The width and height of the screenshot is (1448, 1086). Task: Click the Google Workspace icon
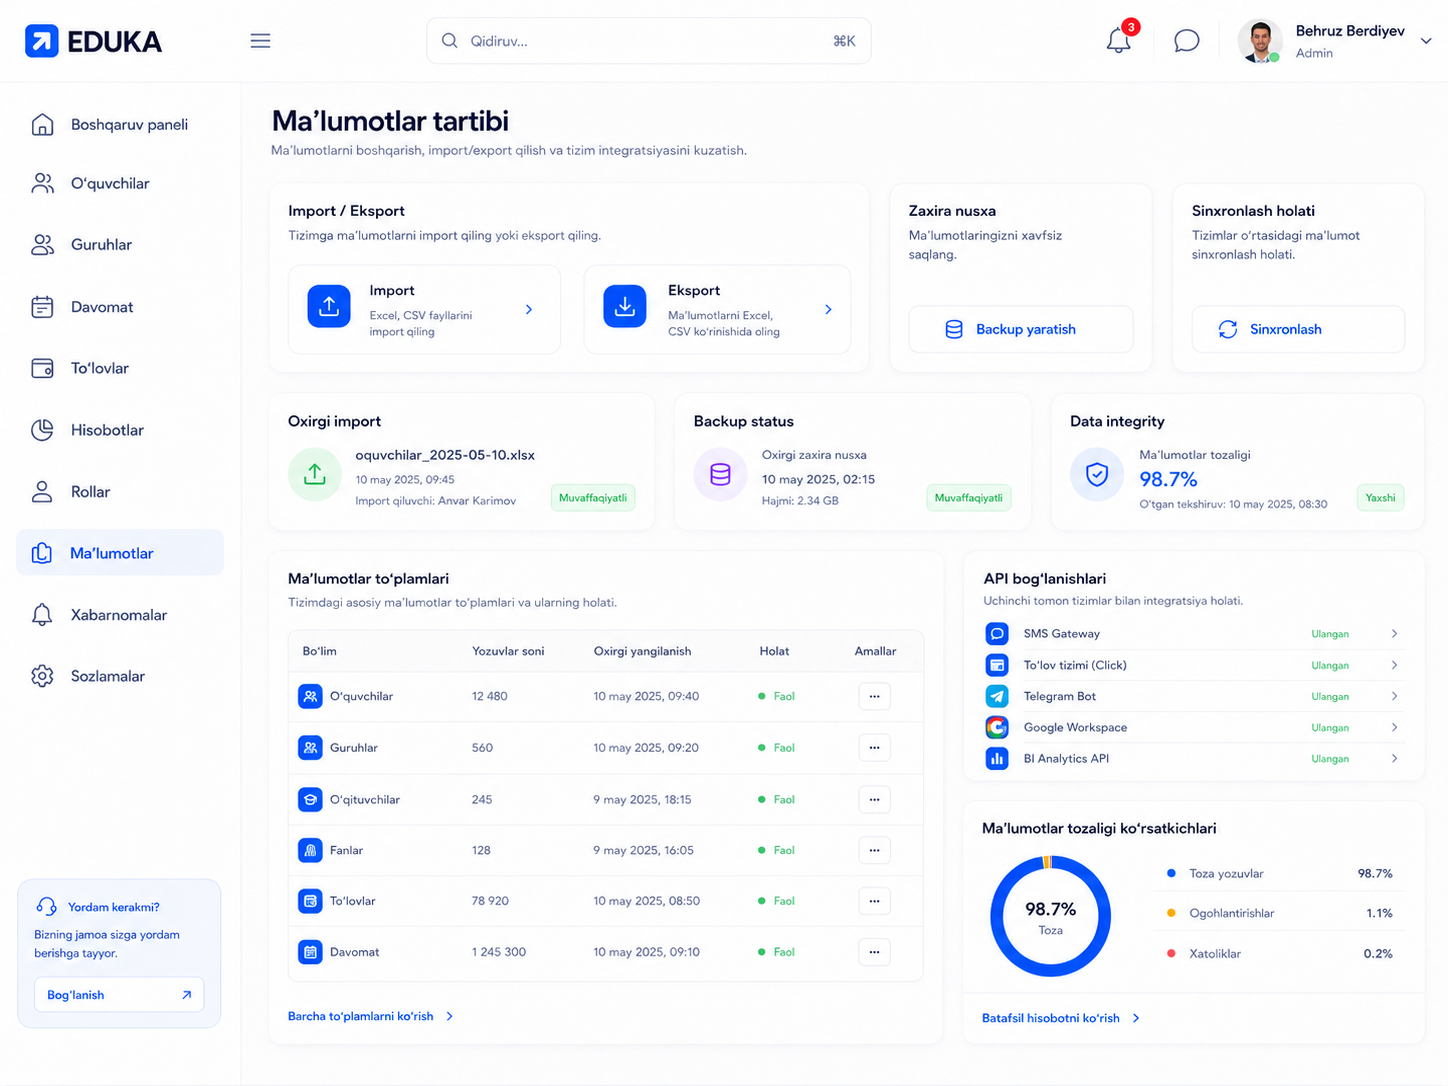pyautogui.click(x=997, y=727)
